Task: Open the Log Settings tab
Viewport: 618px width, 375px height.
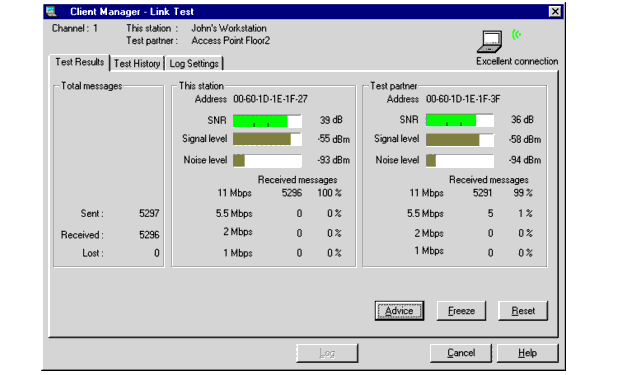Action: 194,63
